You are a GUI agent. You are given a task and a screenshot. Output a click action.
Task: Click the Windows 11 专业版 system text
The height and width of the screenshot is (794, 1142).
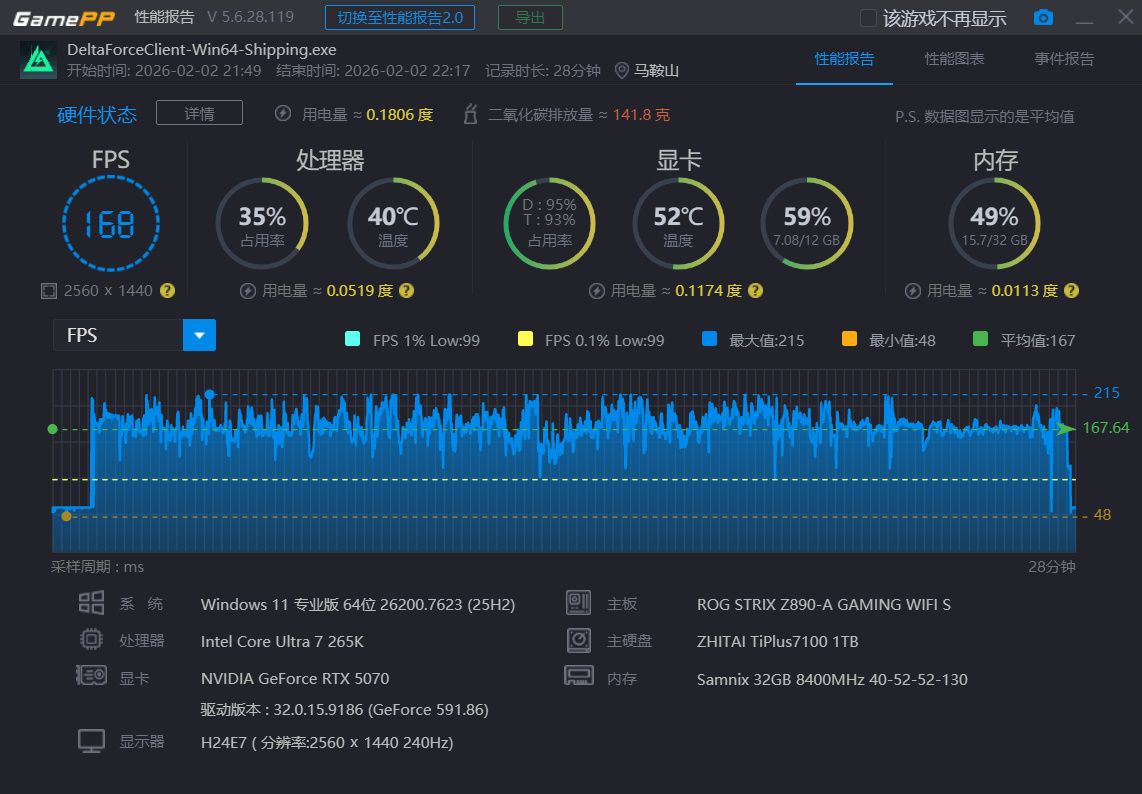coord(358,605)
